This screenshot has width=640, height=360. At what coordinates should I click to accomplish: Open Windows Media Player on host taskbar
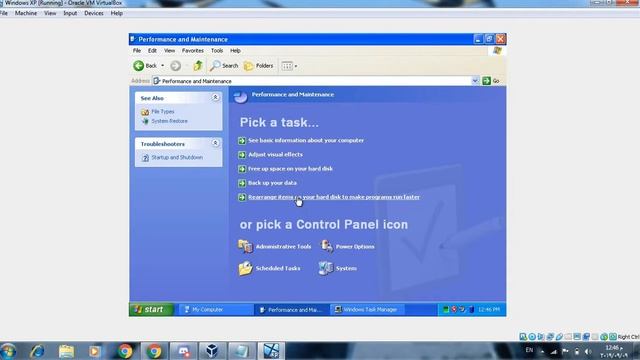pyautogui.click(x=94, y=351)
